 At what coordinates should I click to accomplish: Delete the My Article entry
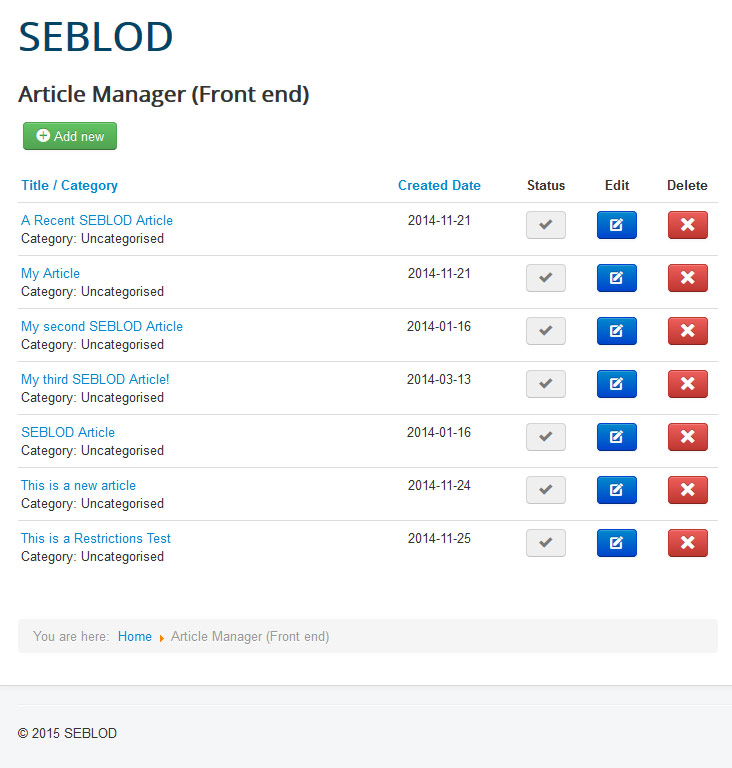click(687, 278)
